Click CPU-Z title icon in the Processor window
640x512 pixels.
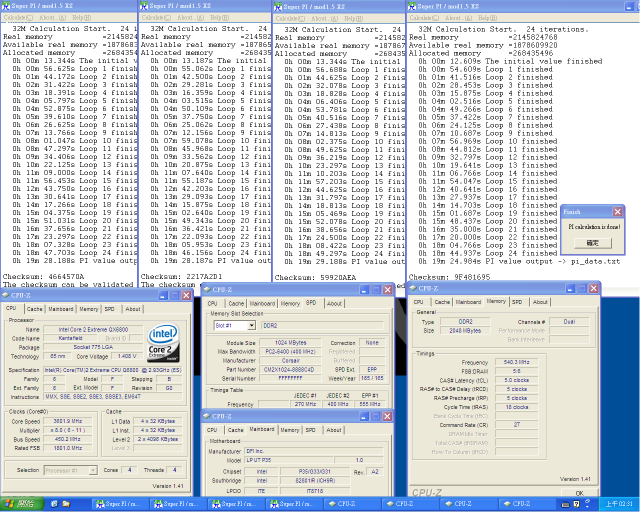(x=6, y=295)
